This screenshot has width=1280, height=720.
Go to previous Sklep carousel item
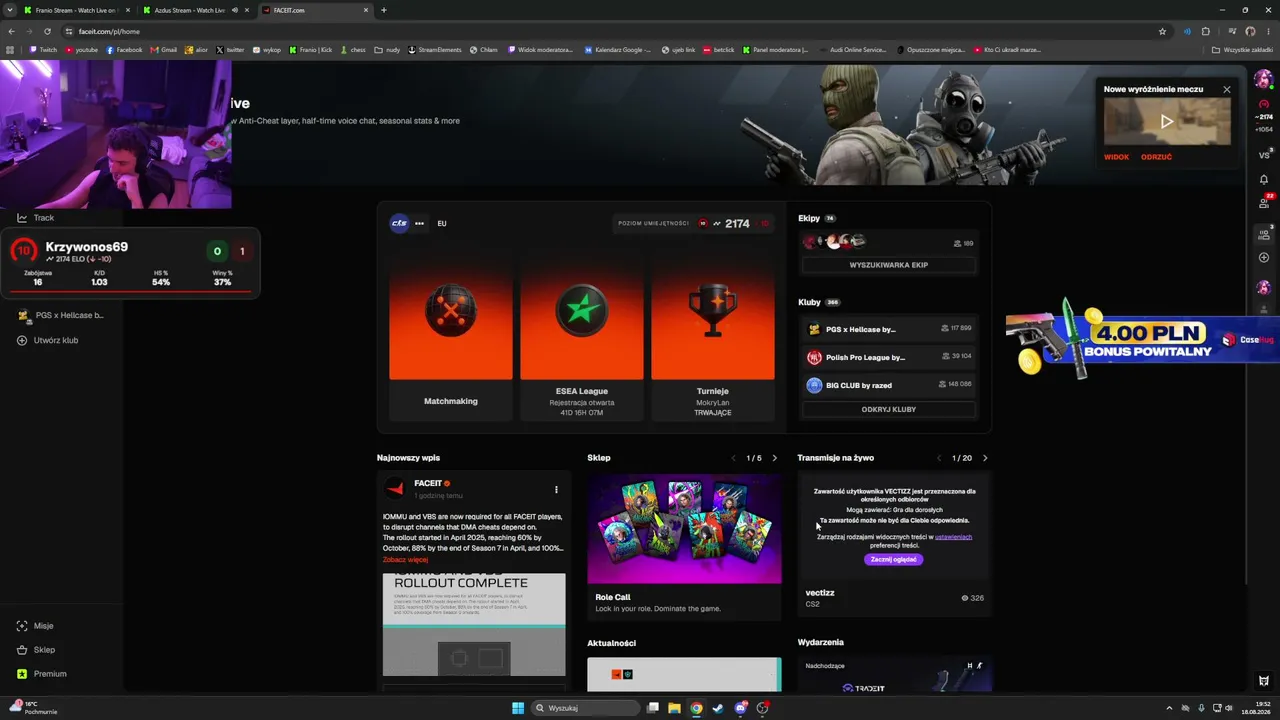point(734,458)
